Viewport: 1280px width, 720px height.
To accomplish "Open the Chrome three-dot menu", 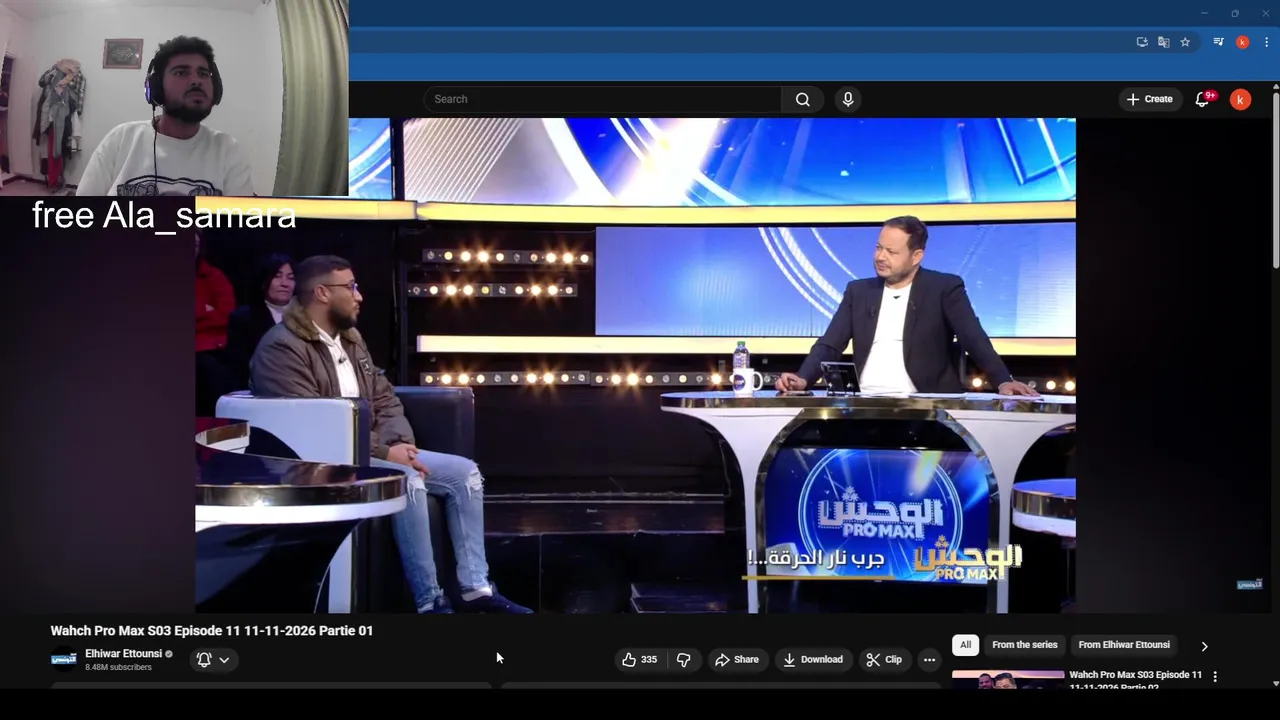I will [x=1266, y=42].
